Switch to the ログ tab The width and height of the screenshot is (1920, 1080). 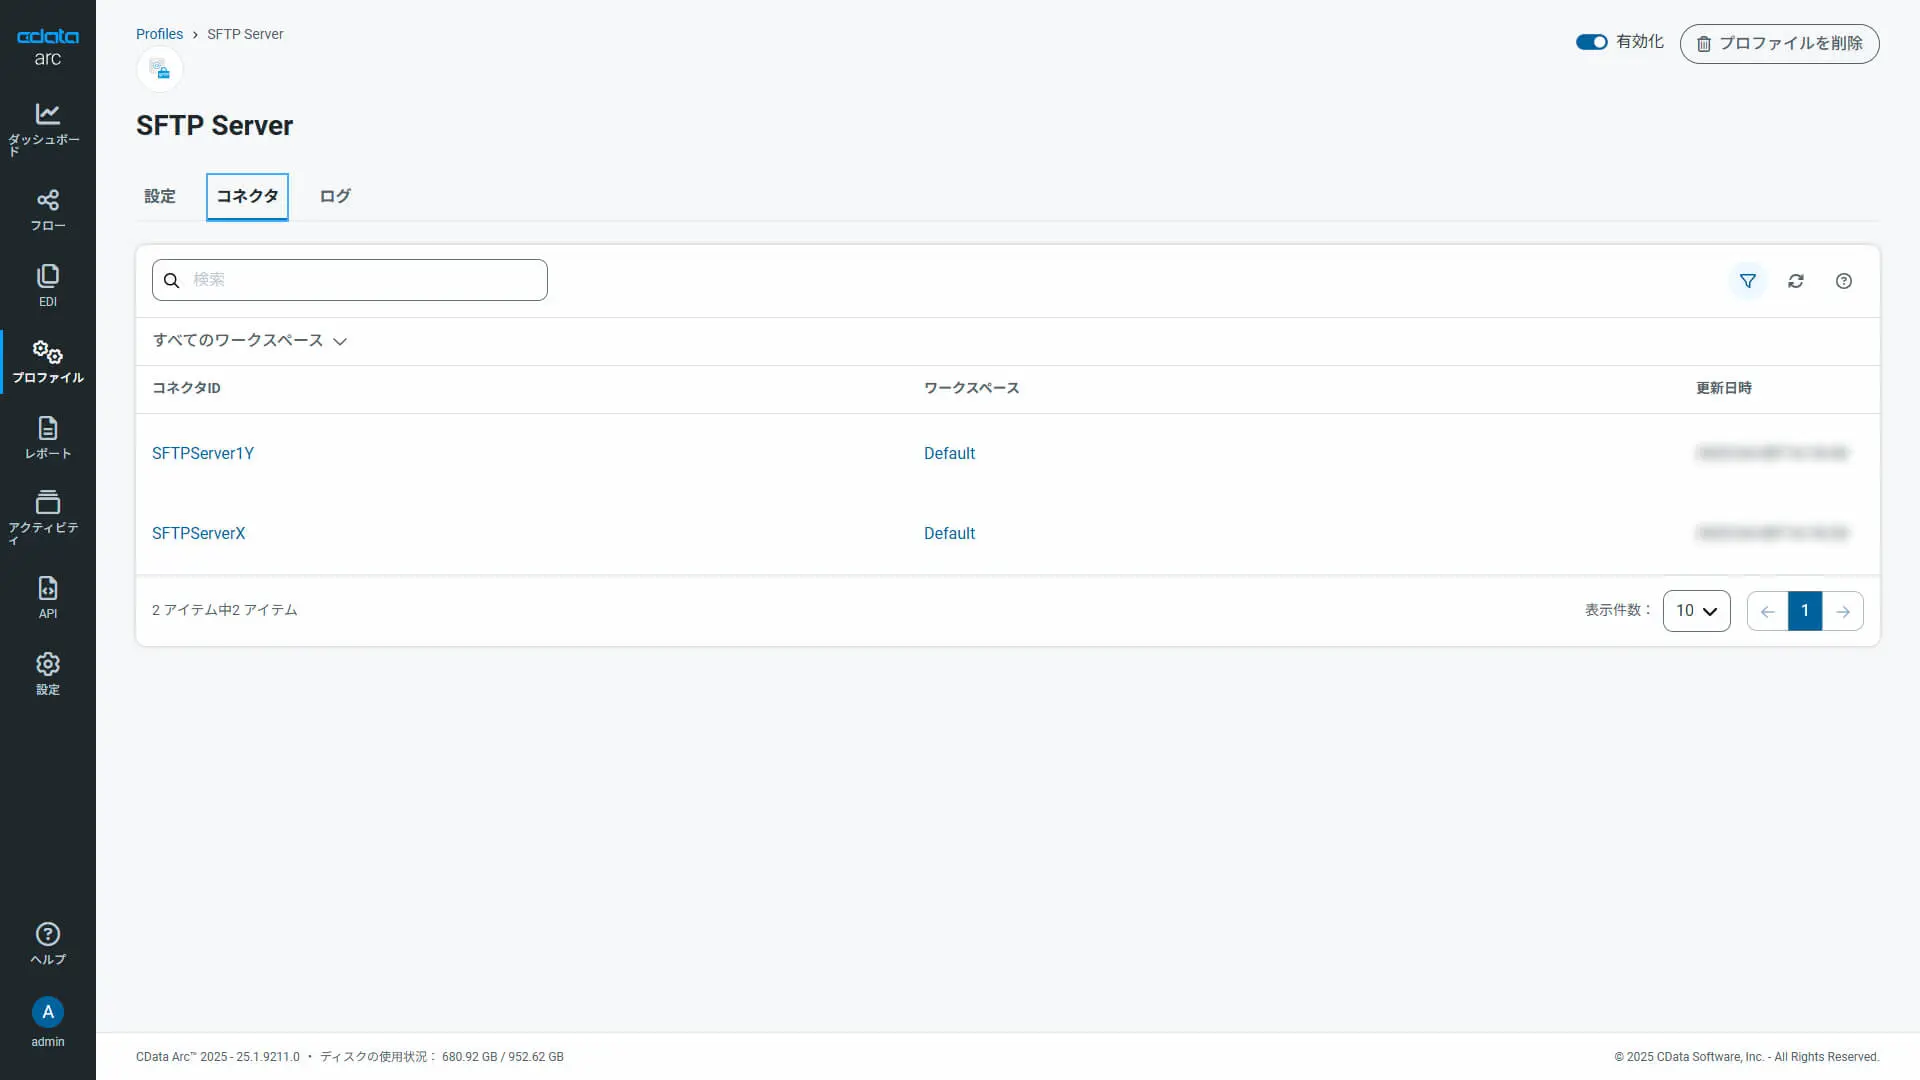pyautogui.click(x=335, y=196)
